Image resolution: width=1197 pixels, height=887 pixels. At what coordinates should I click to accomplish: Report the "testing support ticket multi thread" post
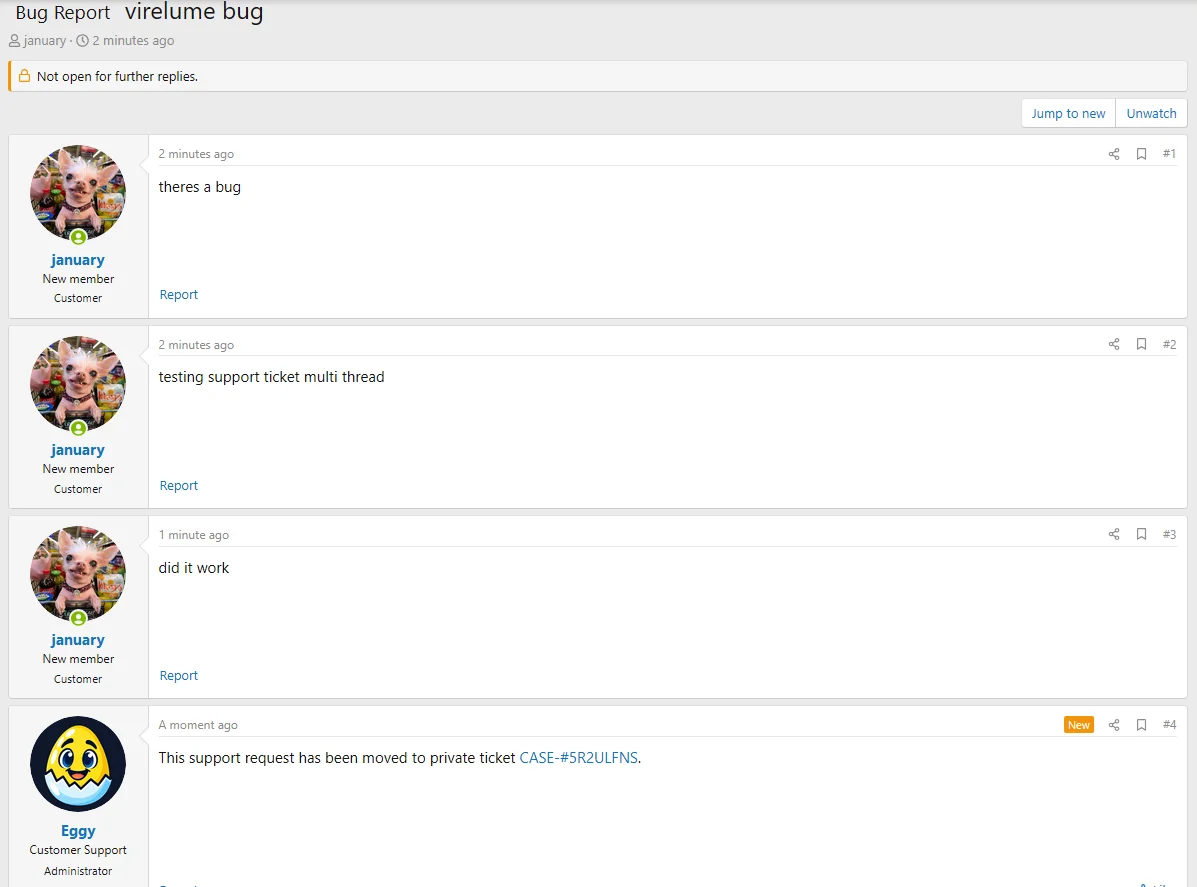pyautogui.click(x=179, y=485)
